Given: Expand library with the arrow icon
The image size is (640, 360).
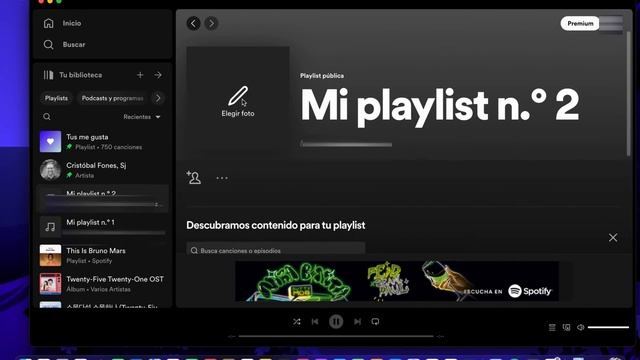Looking at the screenshot, I should coord(158,75).
